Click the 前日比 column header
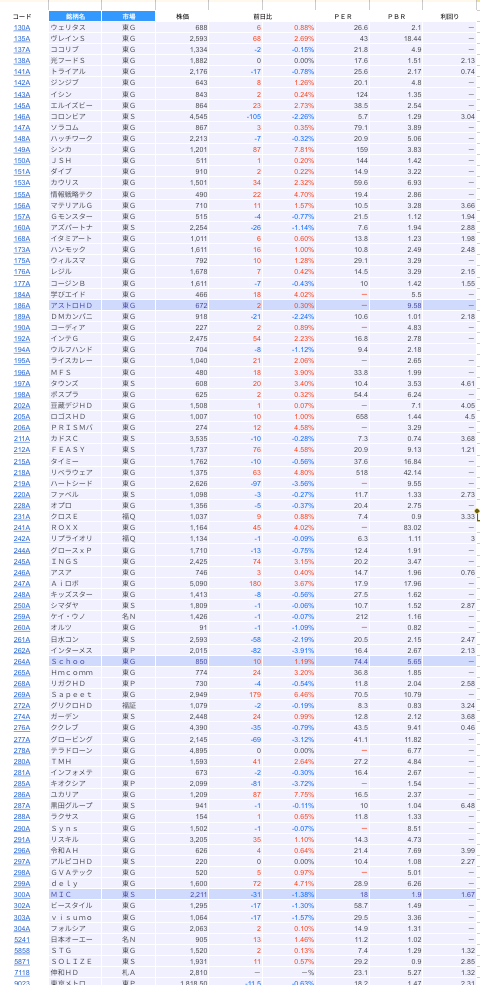Image resolution: width=480 pixels, height=985 pixels. click(x=262, y=16)
